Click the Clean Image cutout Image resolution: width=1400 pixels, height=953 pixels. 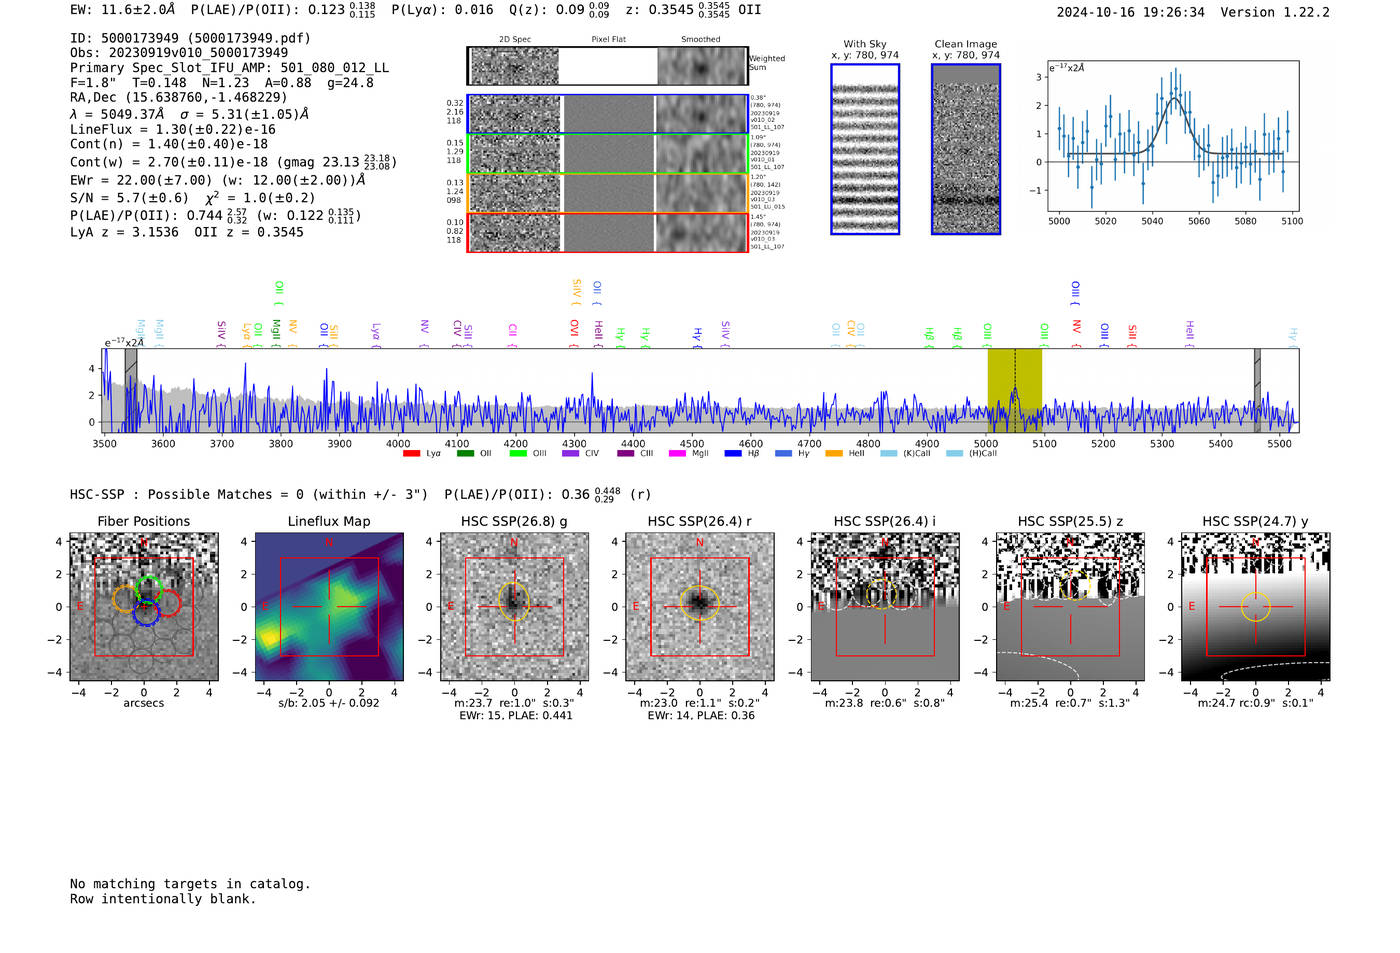click(966, 149)
